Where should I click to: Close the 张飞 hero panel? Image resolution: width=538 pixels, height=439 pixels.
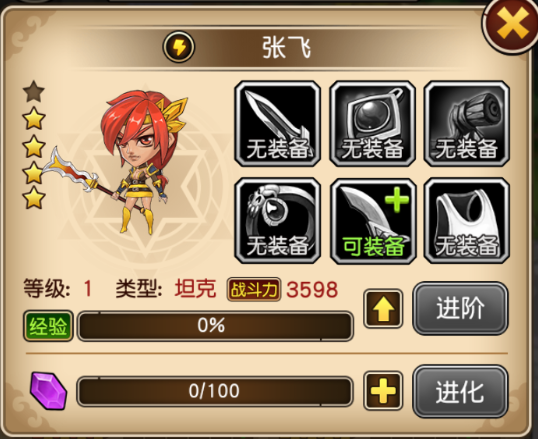(511, 25)
